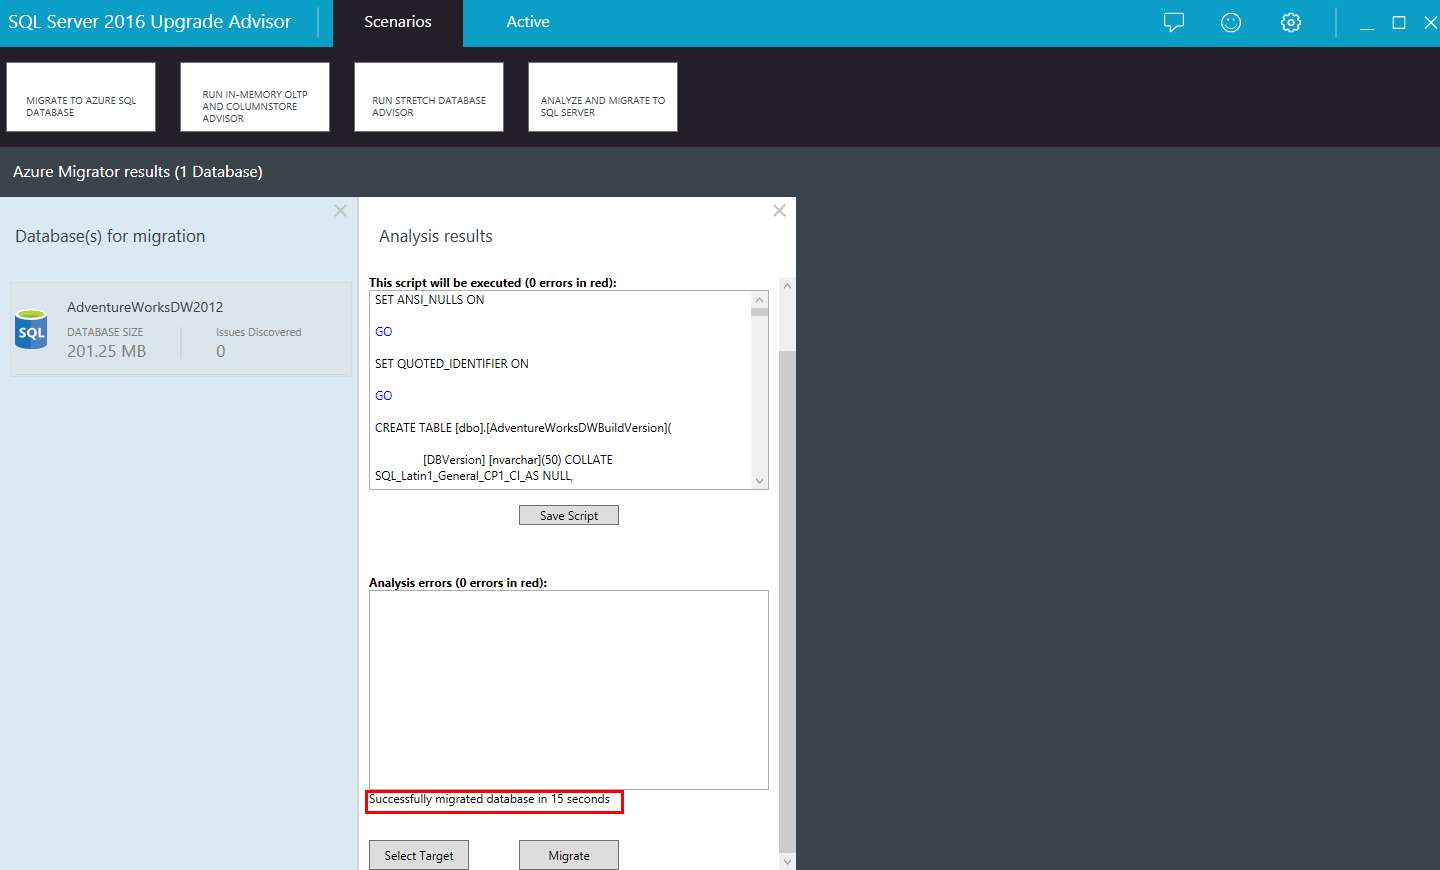
Task: Click inside the Analysis errors text box
Action: tap(569, 690)
